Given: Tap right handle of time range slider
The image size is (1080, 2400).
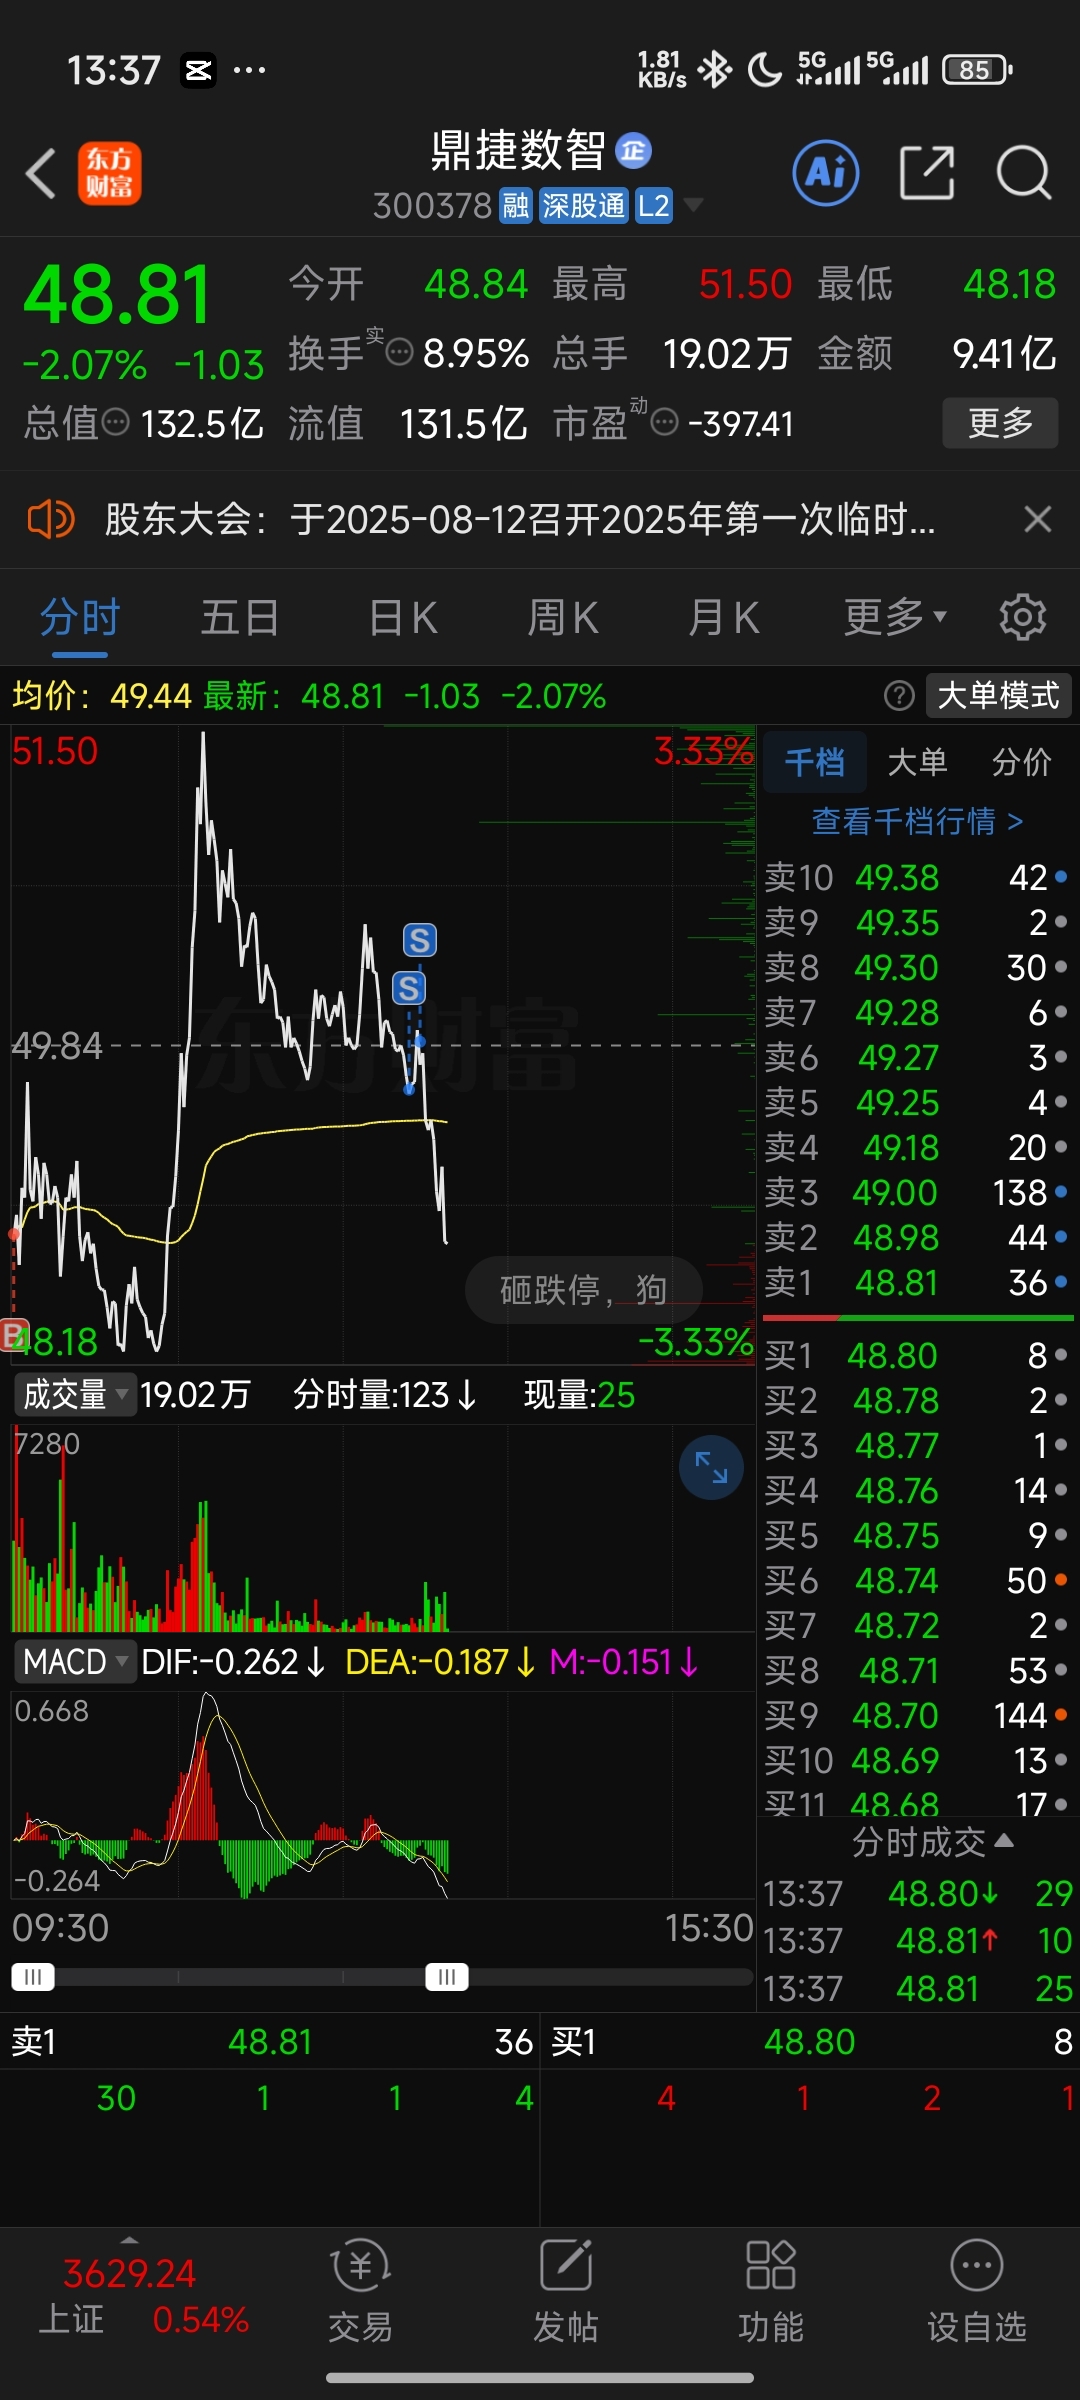Looking at the screenshot, I should [447, 1977].
